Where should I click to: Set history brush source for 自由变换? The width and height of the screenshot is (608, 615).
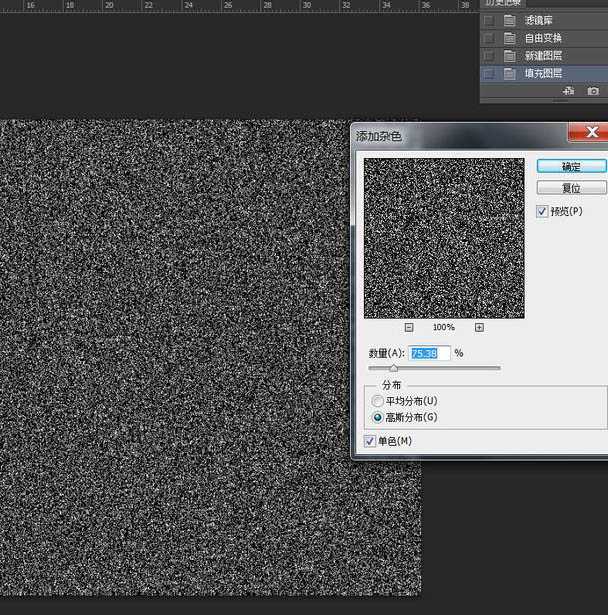click(x=488, y=38)
